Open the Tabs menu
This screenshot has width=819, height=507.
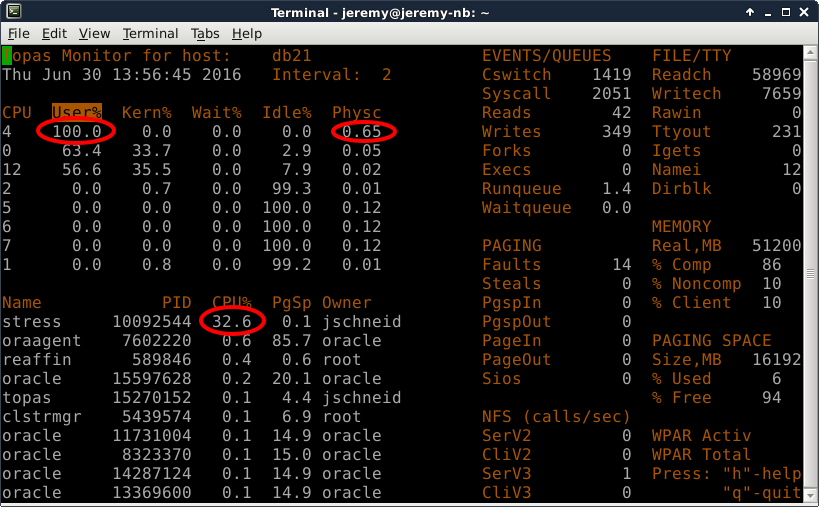(x=205, y=33)
